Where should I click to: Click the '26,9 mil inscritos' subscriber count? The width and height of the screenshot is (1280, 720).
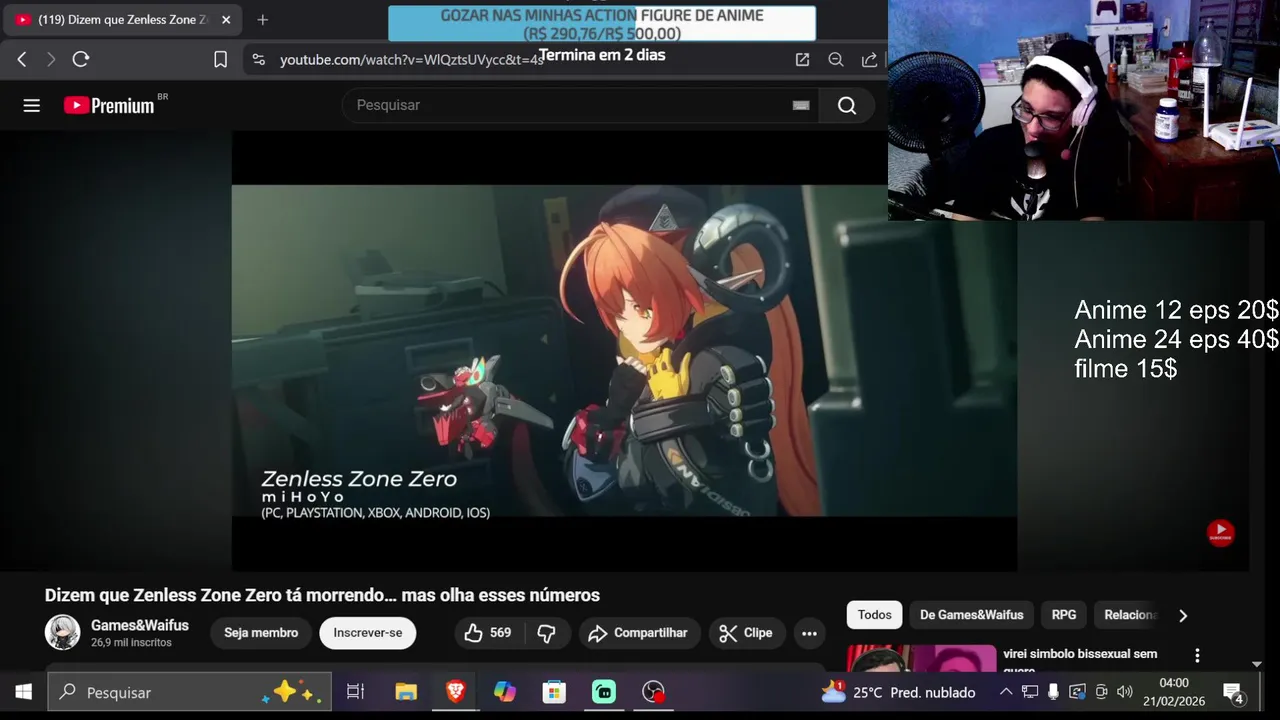click(131, 643)
